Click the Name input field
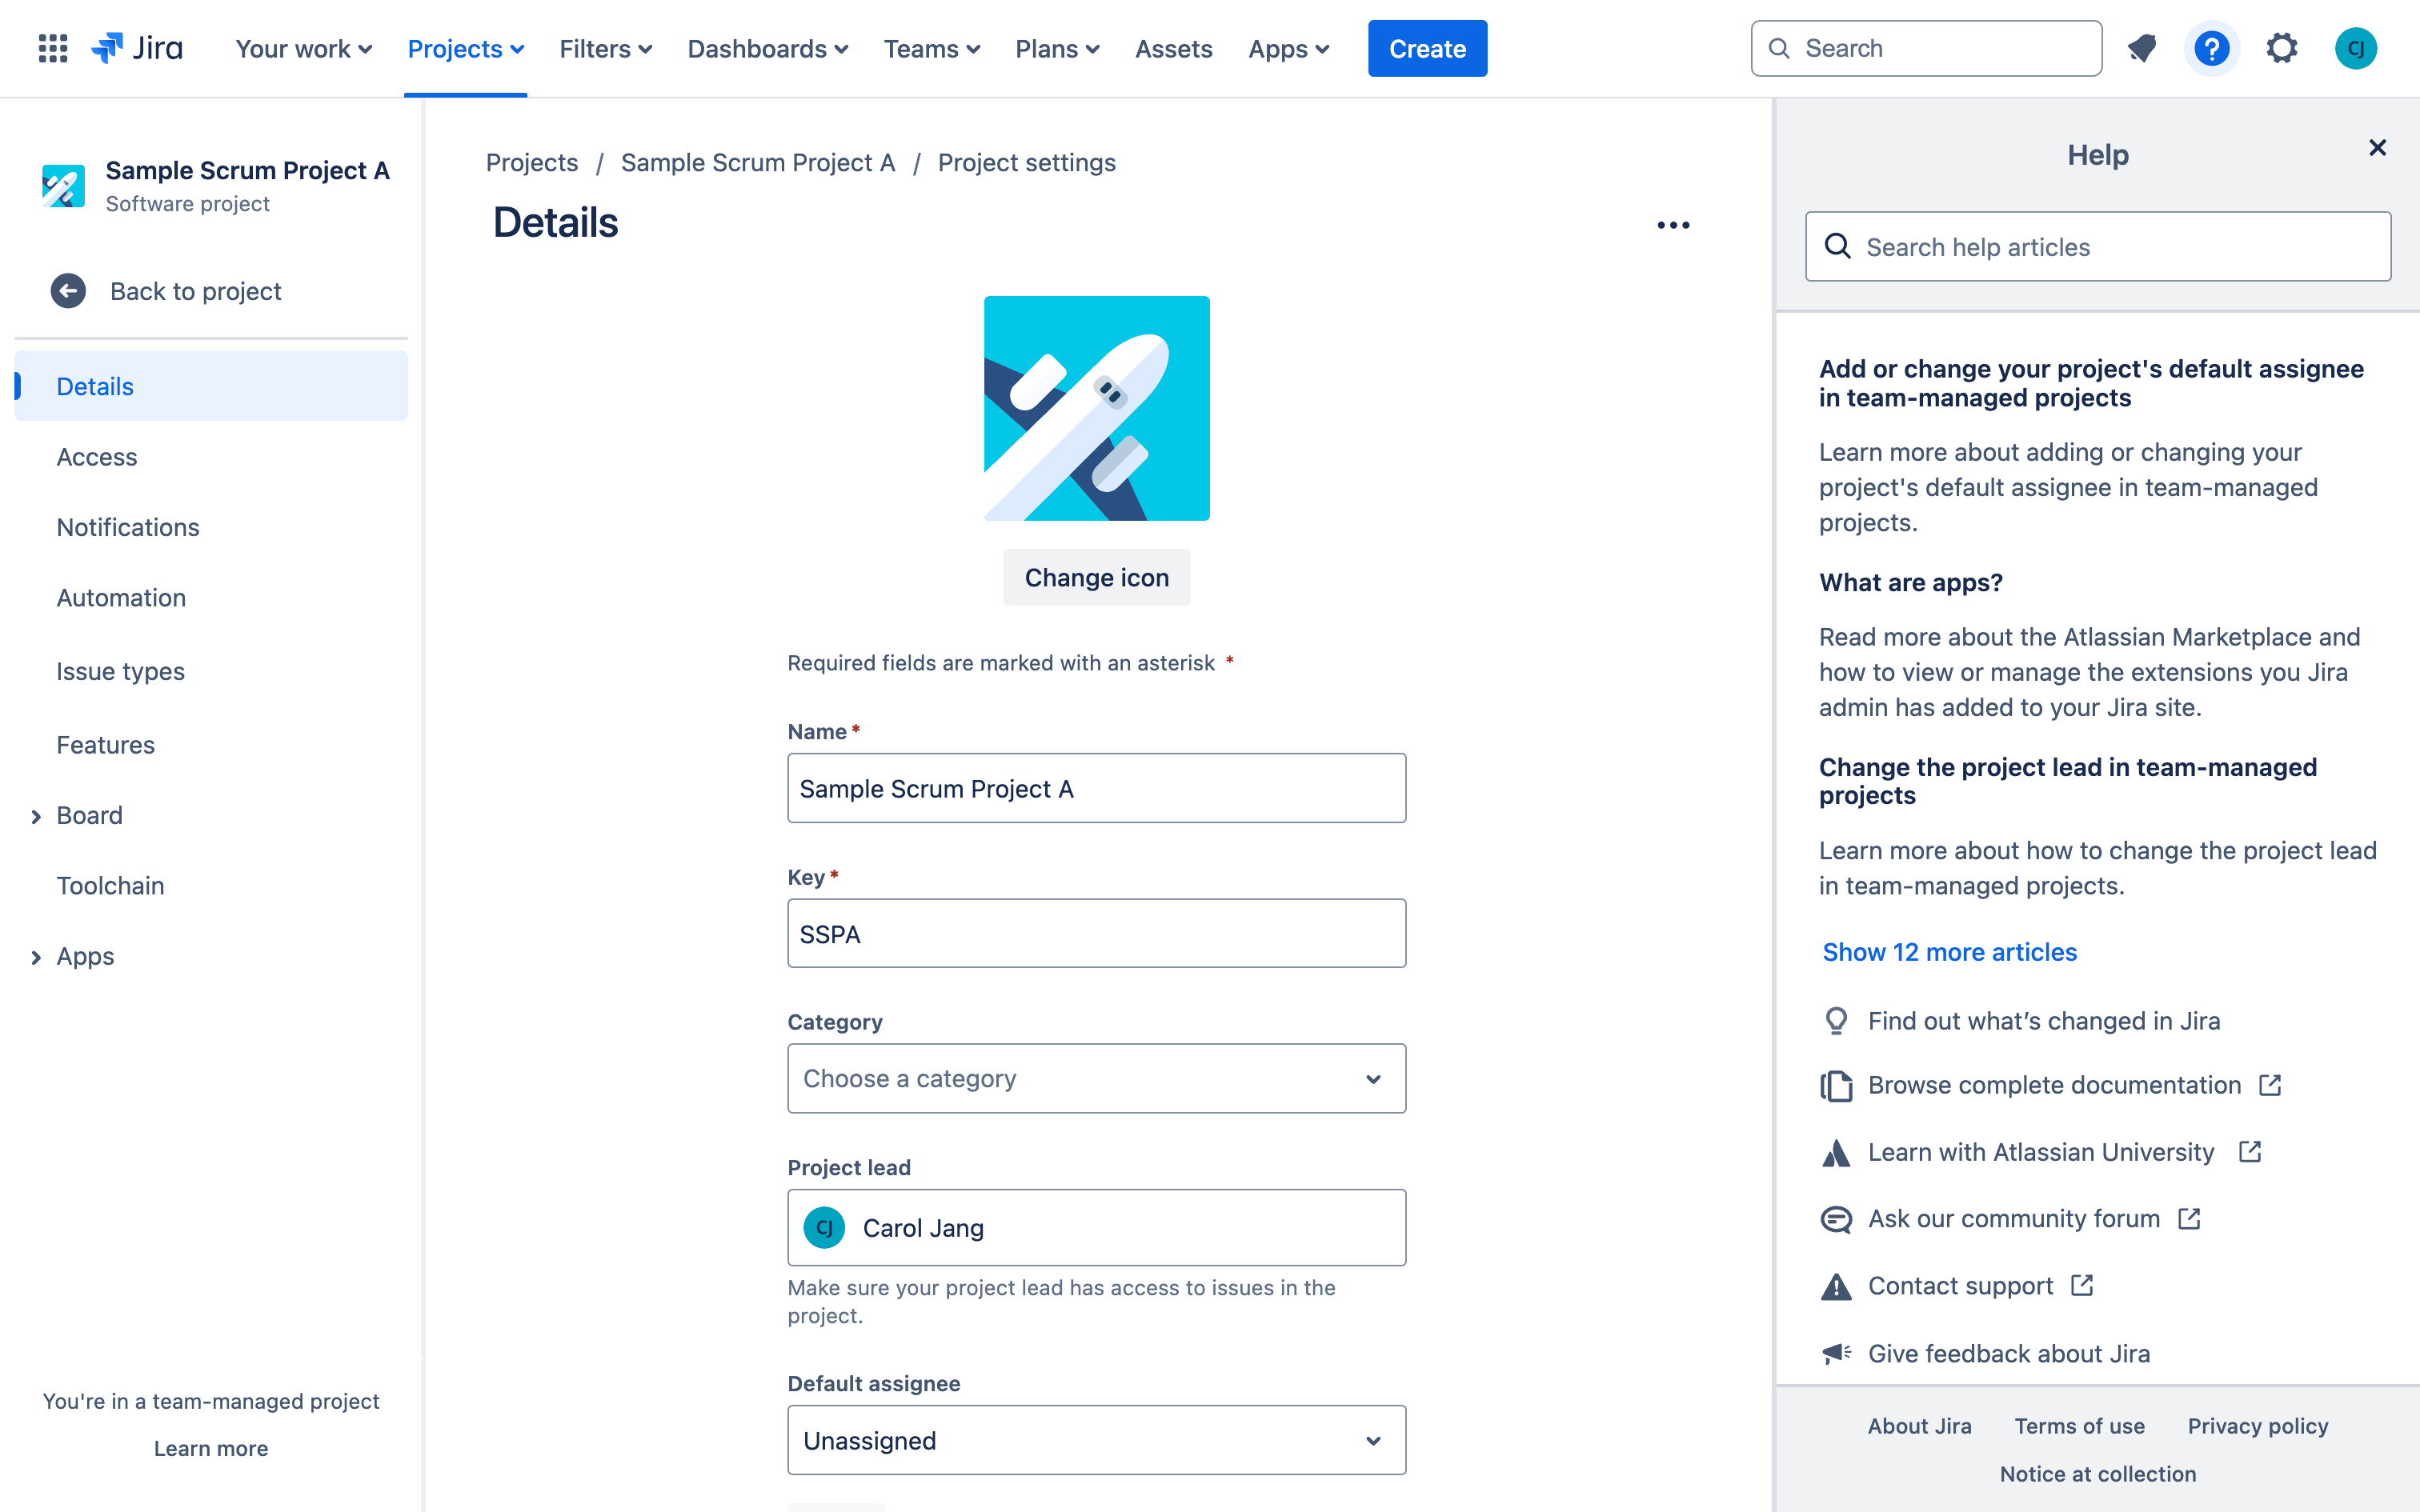The image size is (2420, 1512). (1096, 787)
